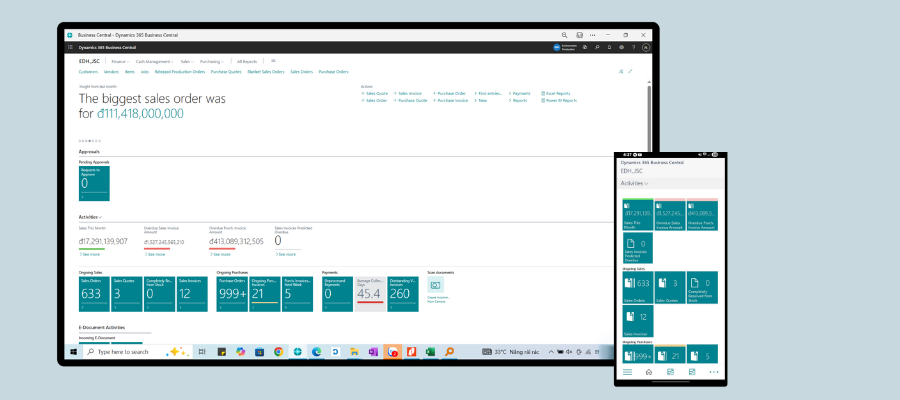Open Excel Reports action
Screen dimensions: 900x400
[556, 93]
